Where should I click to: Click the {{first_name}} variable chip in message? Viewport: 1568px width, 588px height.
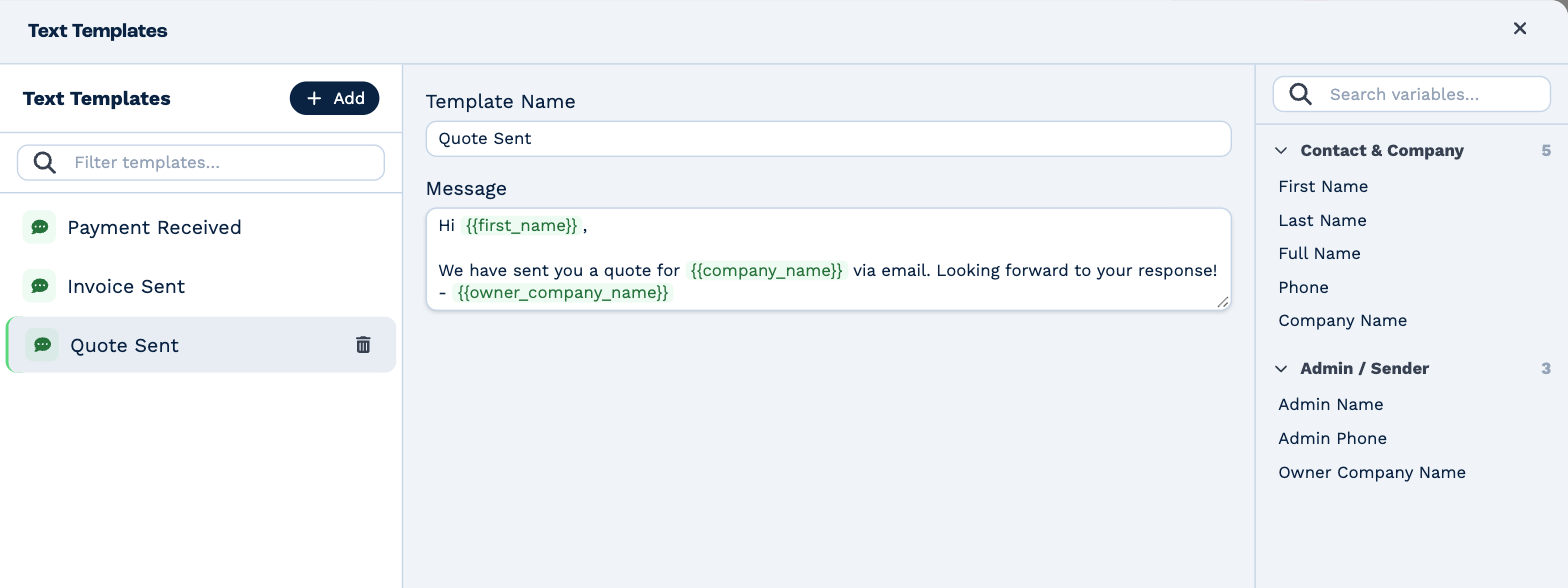pos(522,226)
